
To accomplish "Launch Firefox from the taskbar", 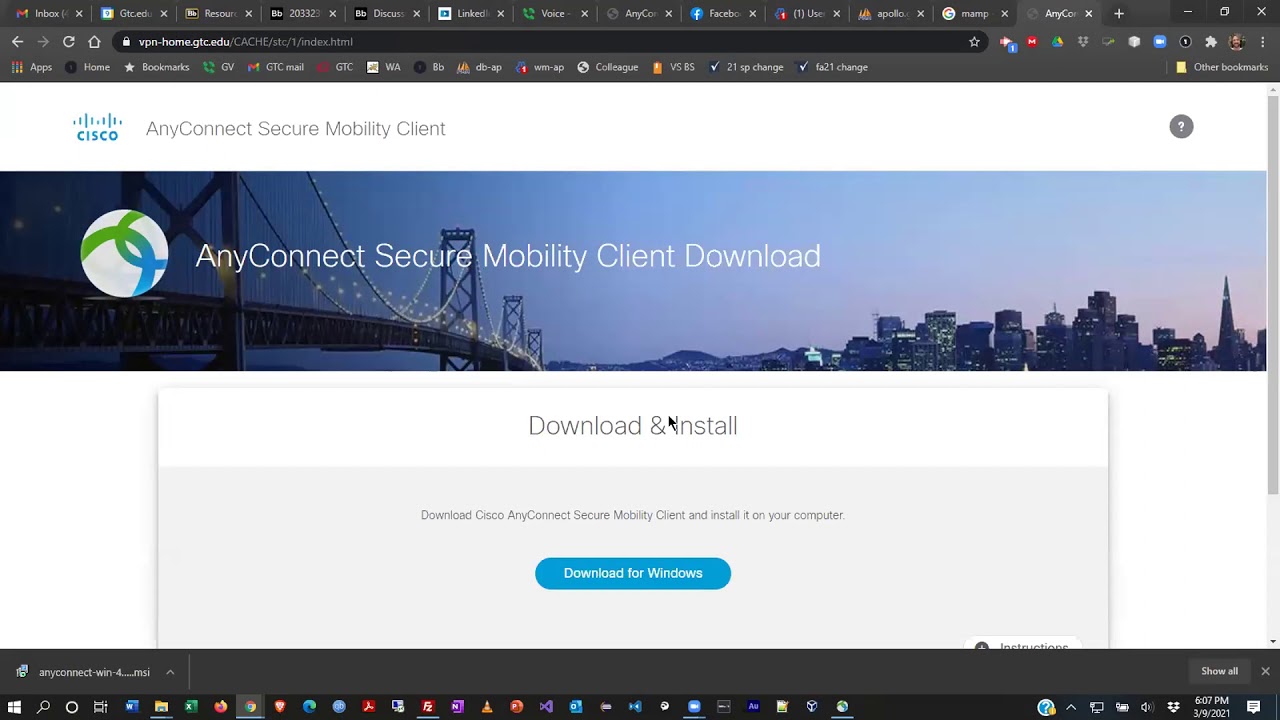I will click(x=221, y=706).
